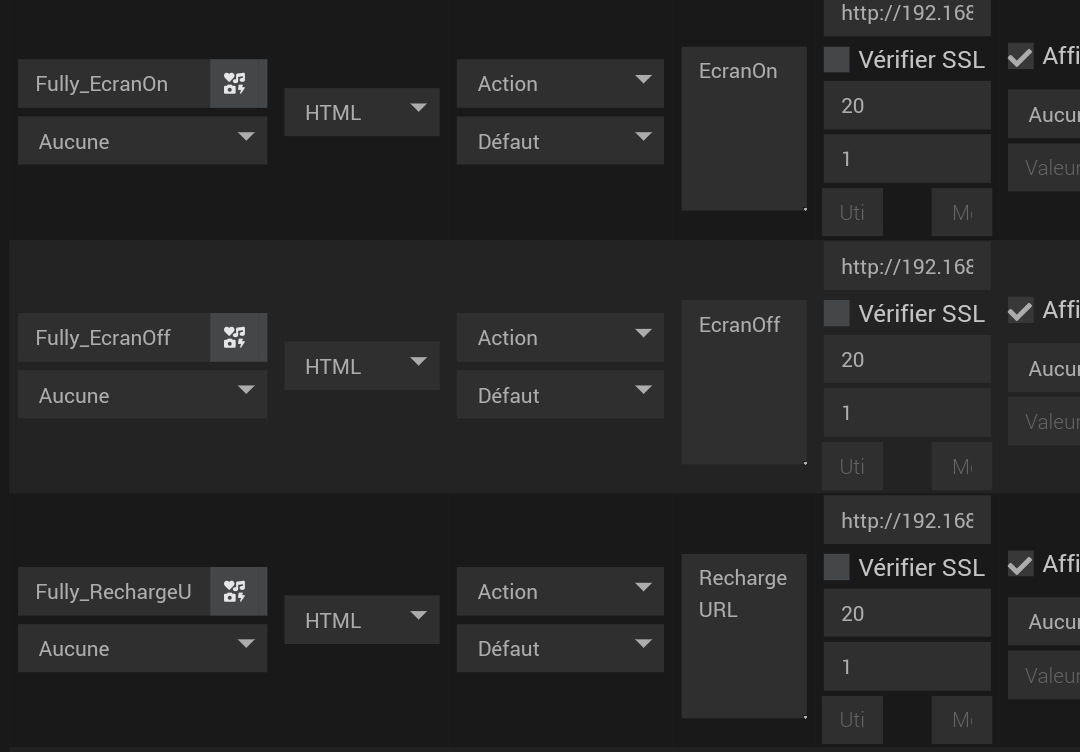Enable Vérifier SSL for the Recharge URL command
The width and height of the screenshot is (1080, 752).
pos(837,568)
